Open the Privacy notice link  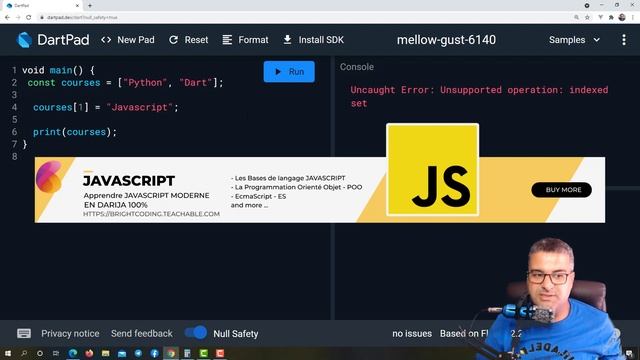(x=70, y=333)
